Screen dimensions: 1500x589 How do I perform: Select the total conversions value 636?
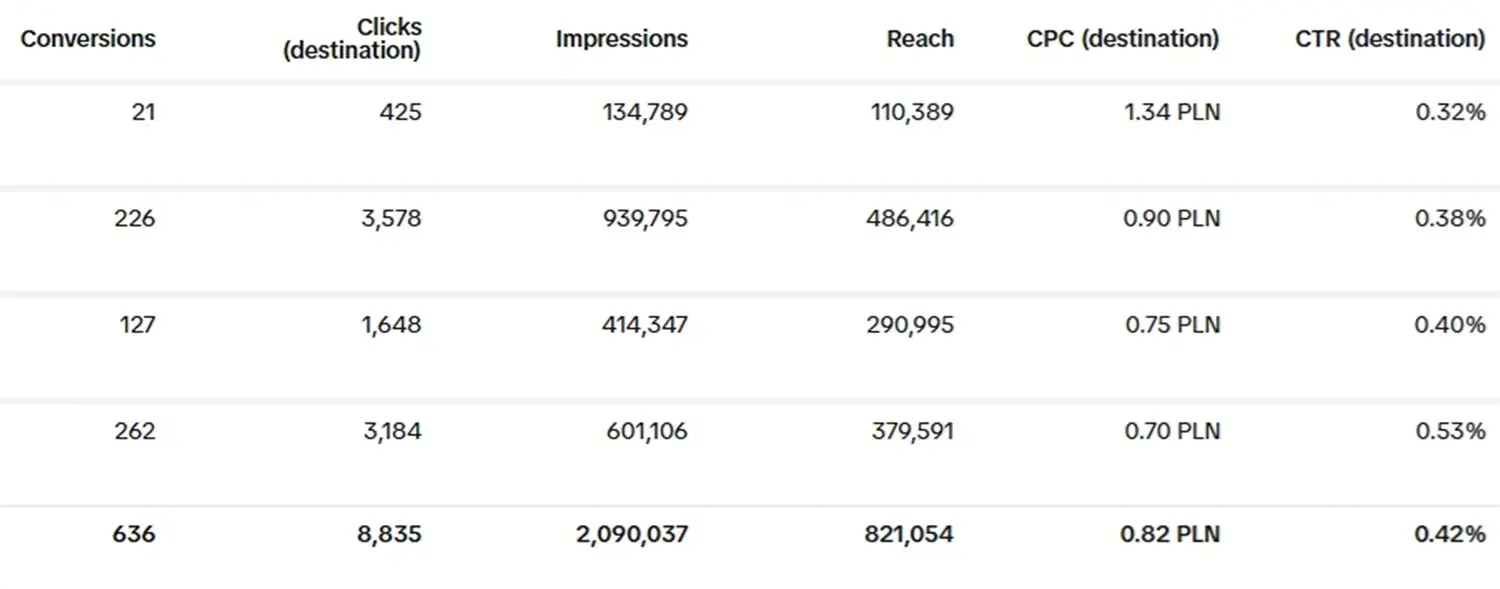point(134,535)
